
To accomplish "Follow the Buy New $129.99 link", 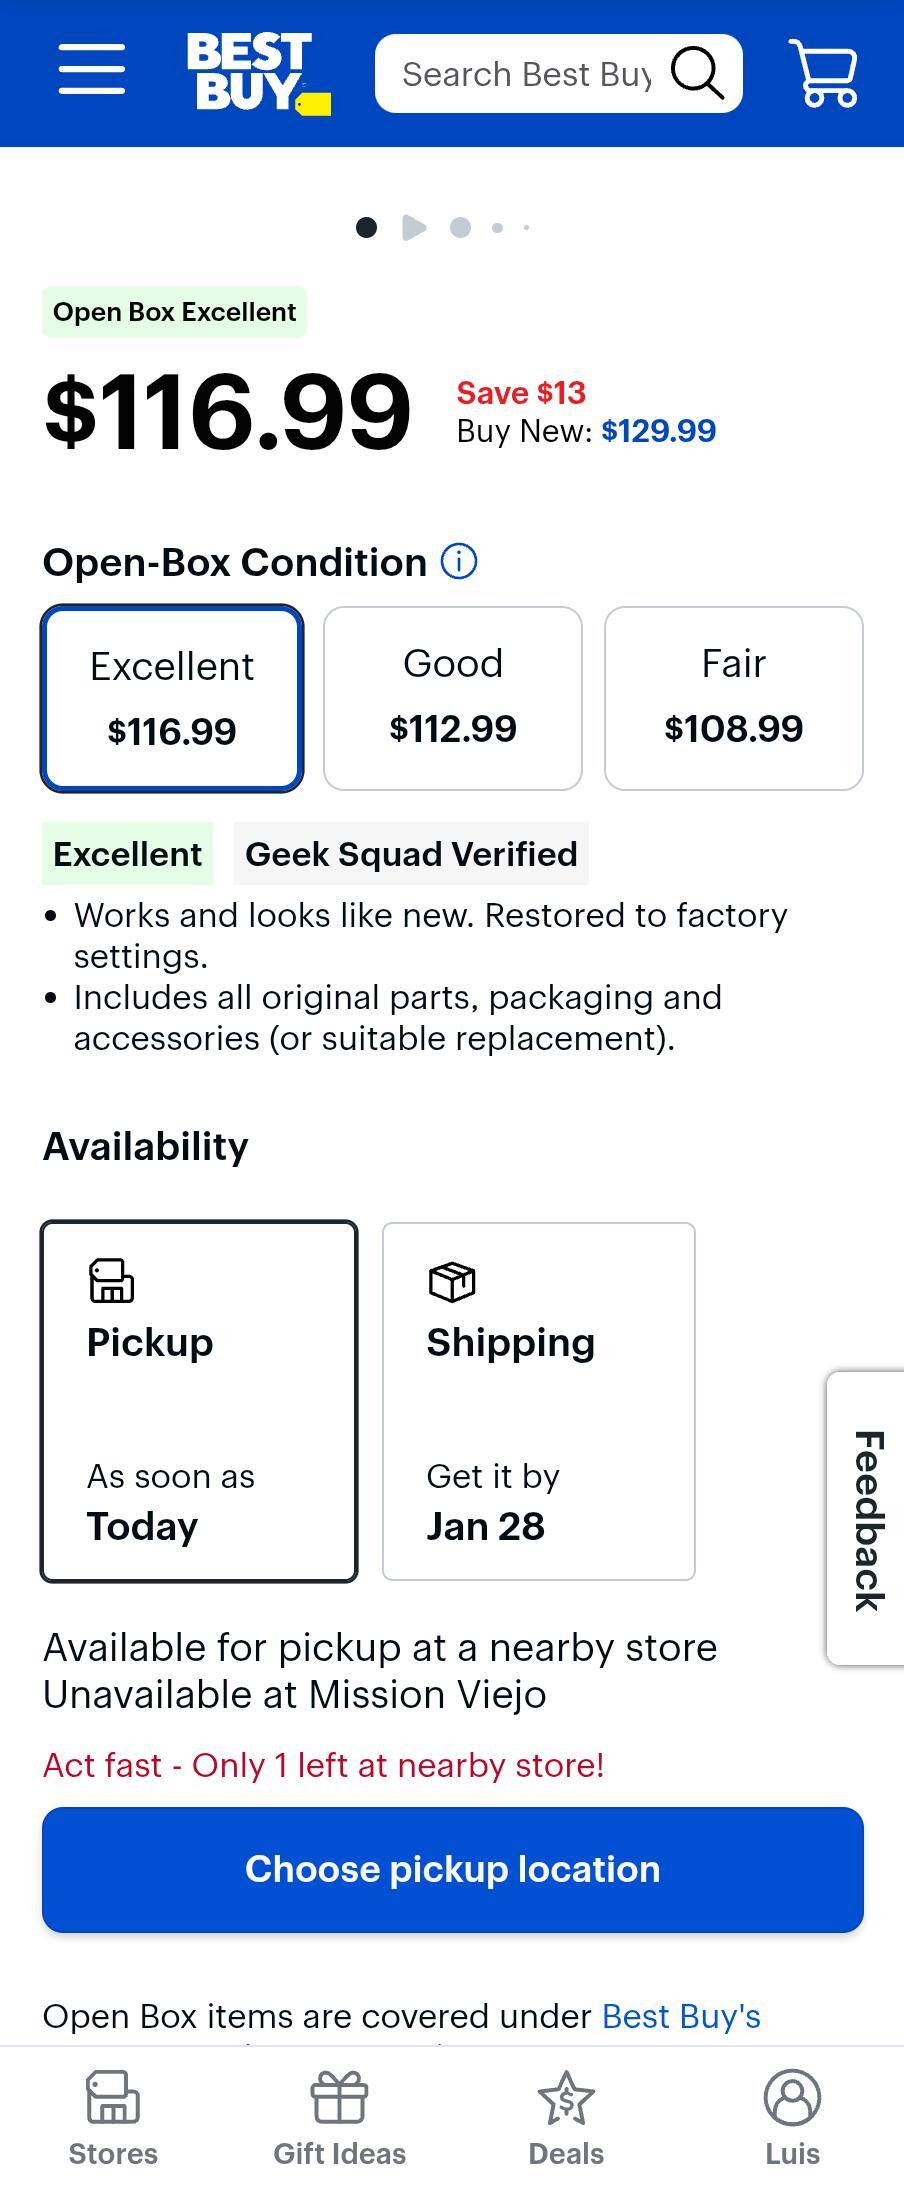I will tap(658, 431).
